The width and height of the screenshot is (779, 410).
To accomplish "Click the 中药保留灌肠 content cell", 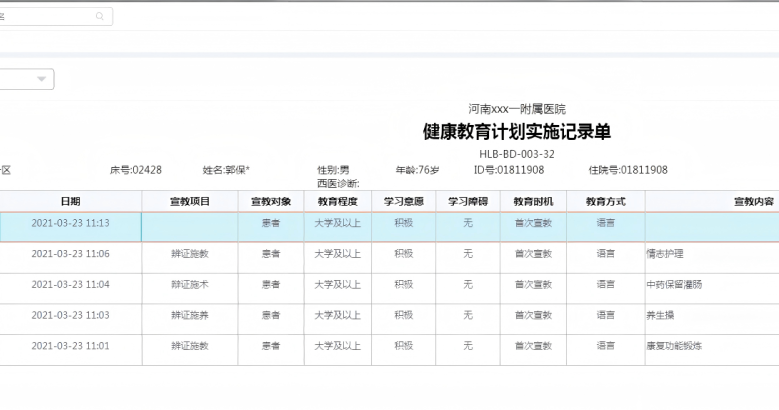I will tap(674, 284).
